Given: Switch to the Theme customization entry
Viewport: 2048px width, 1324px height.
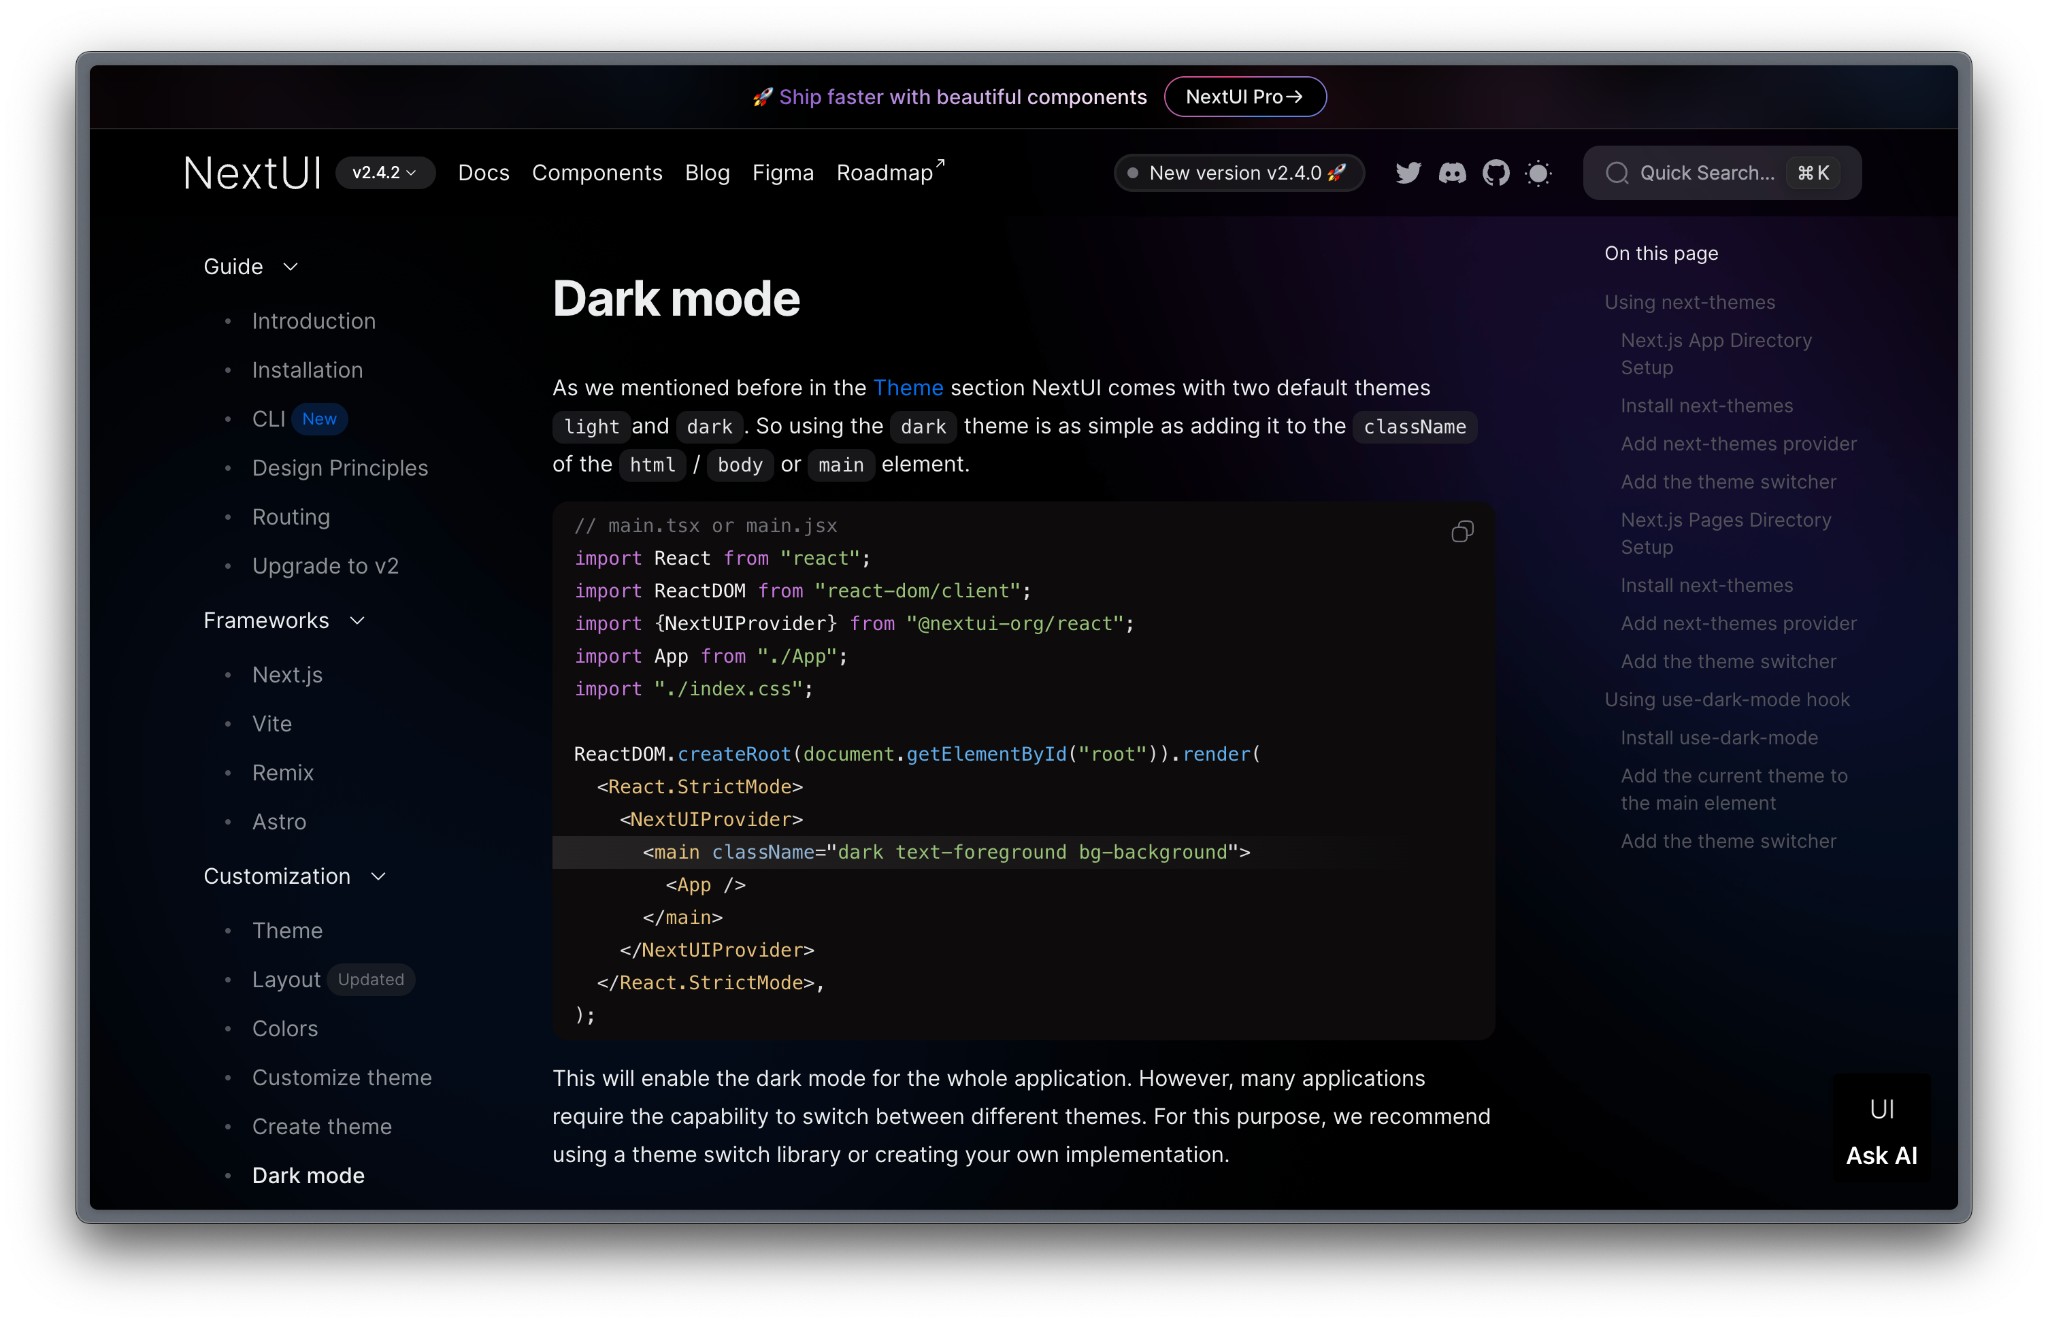Looking at the screenshot, I should tap(287, 930).
